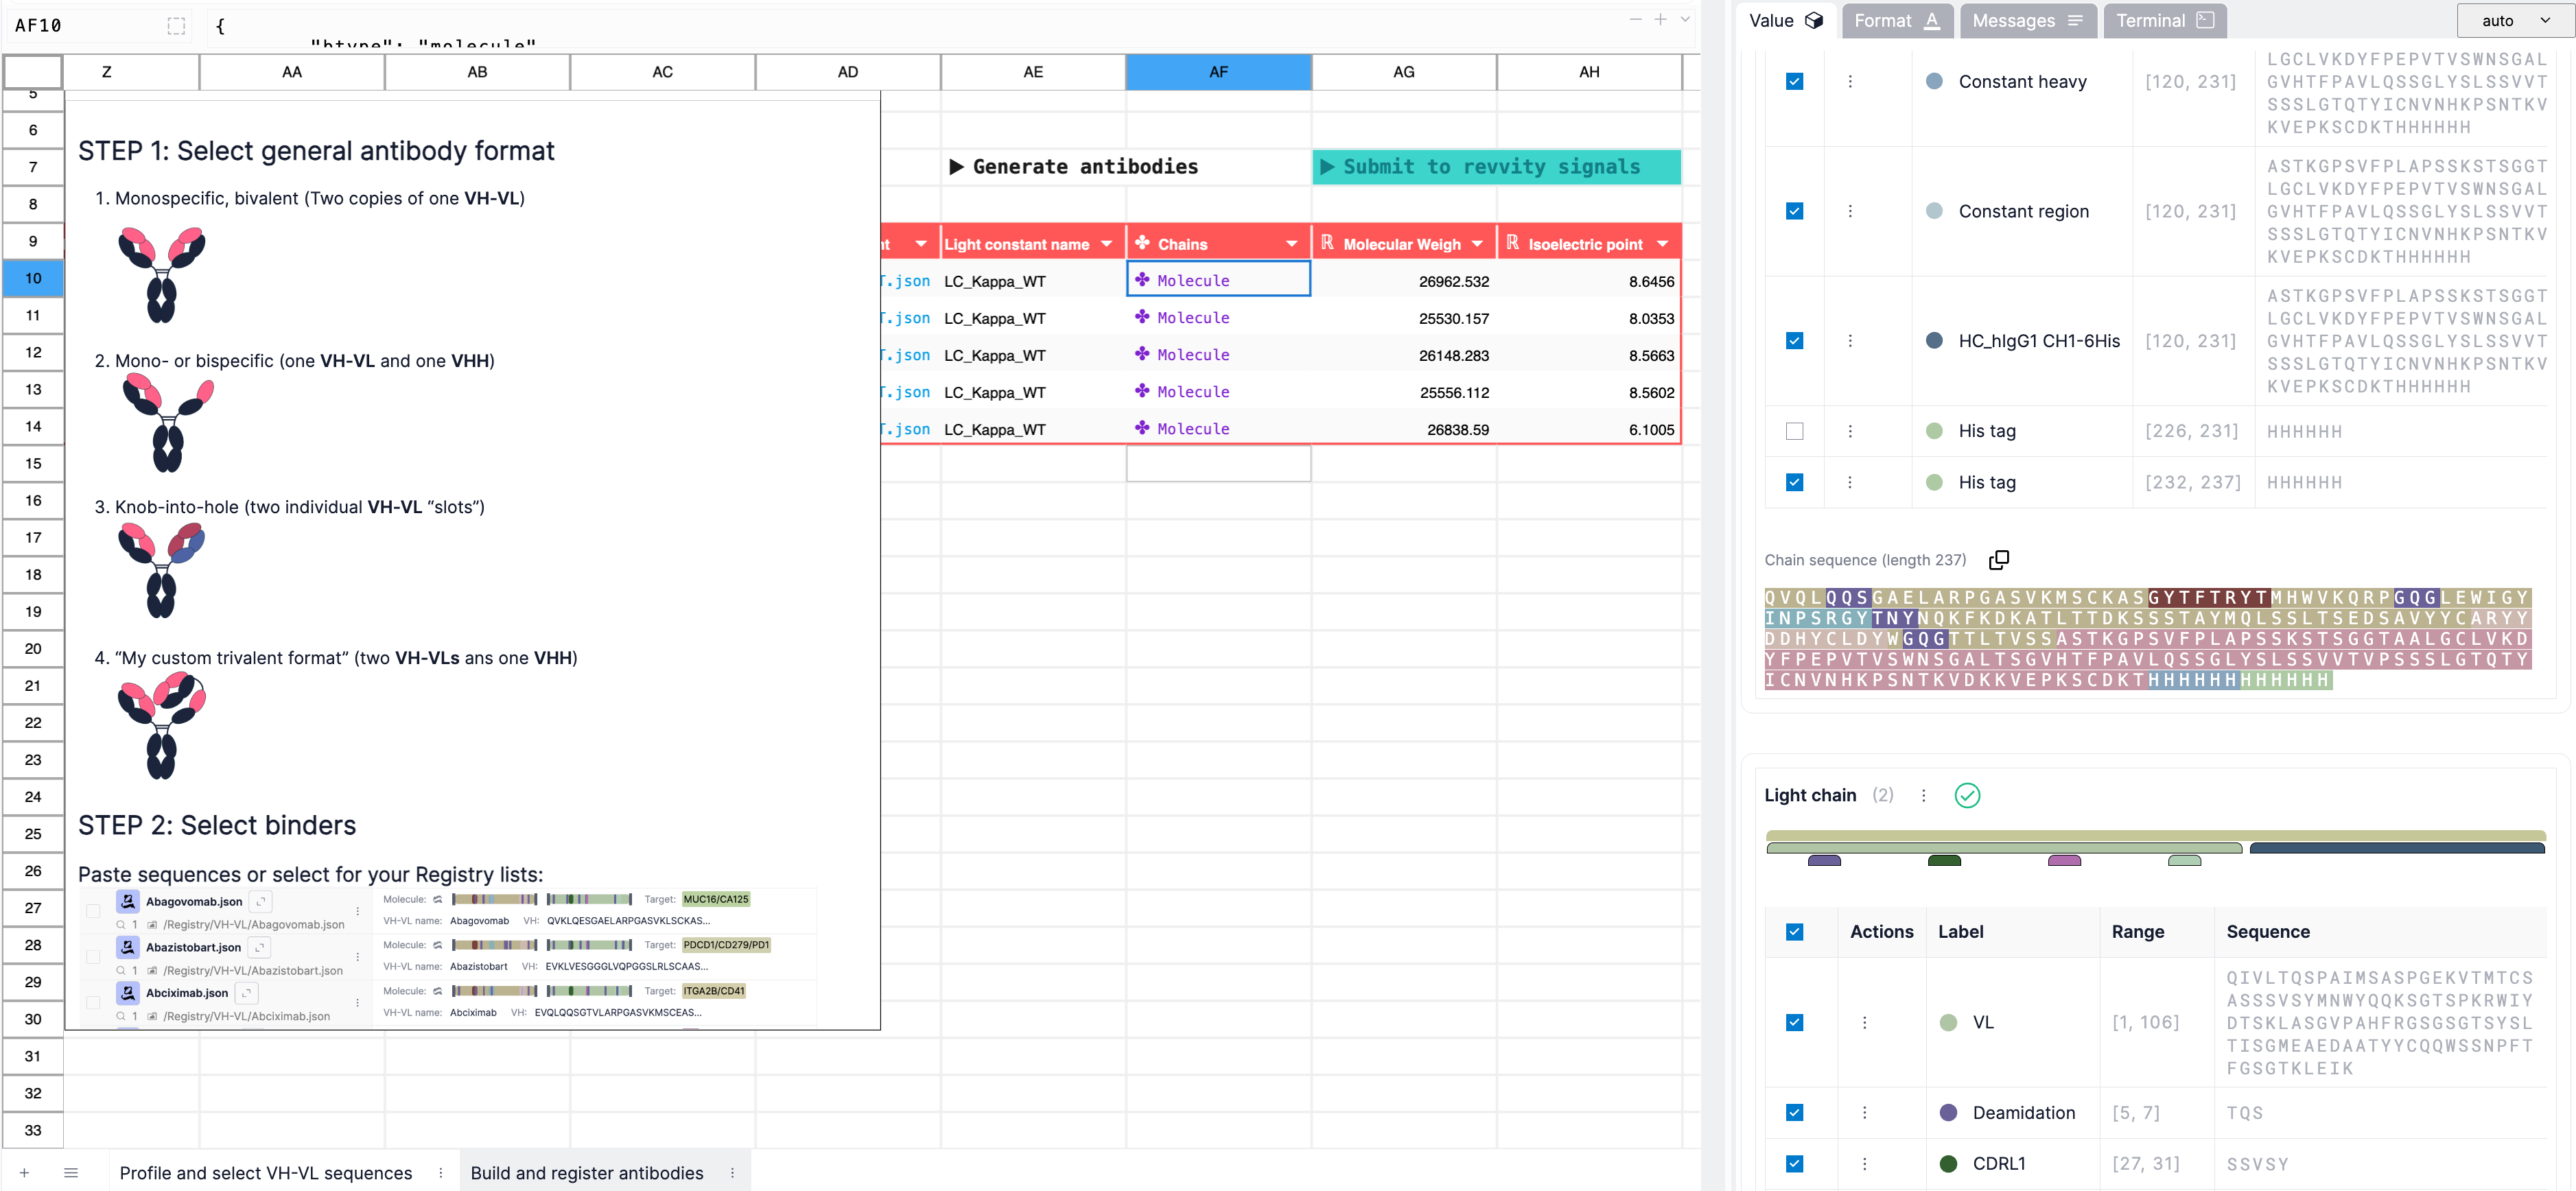Click the Generate antibodies button
Viewport: 2576px width, 1191px height.
coord(1073,167)
